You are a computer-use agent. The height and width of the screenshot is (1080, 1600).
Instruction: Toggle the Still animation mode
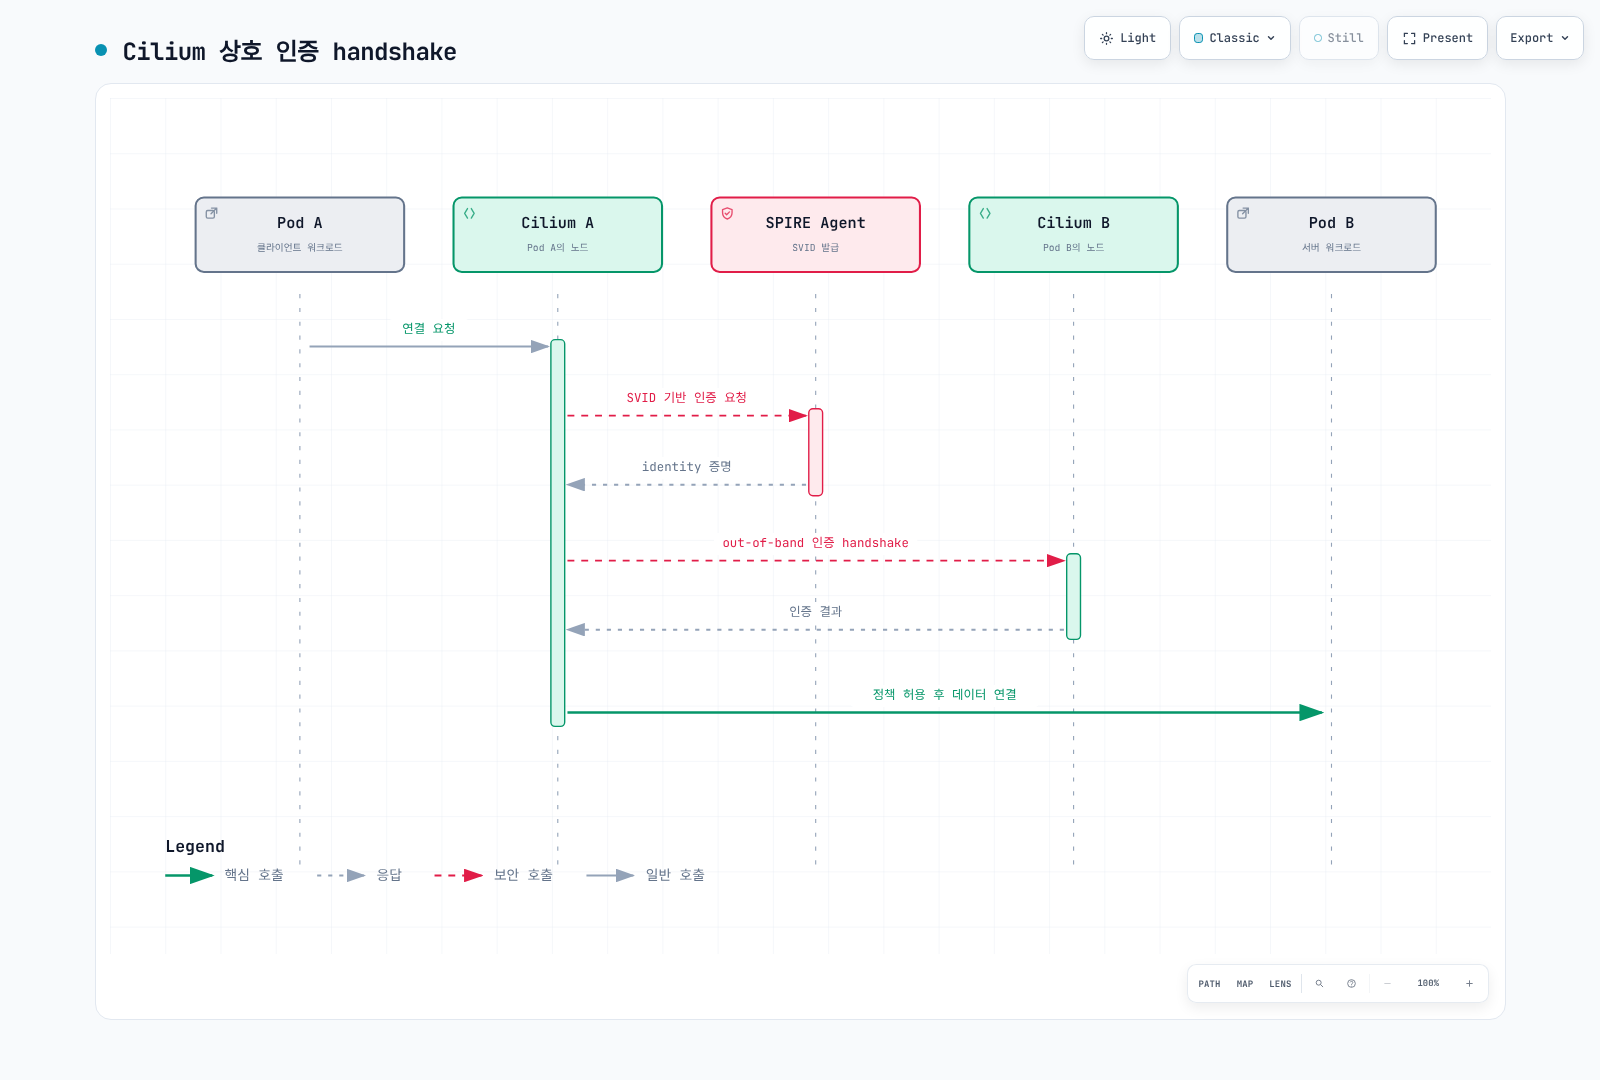coord(1339,38)
